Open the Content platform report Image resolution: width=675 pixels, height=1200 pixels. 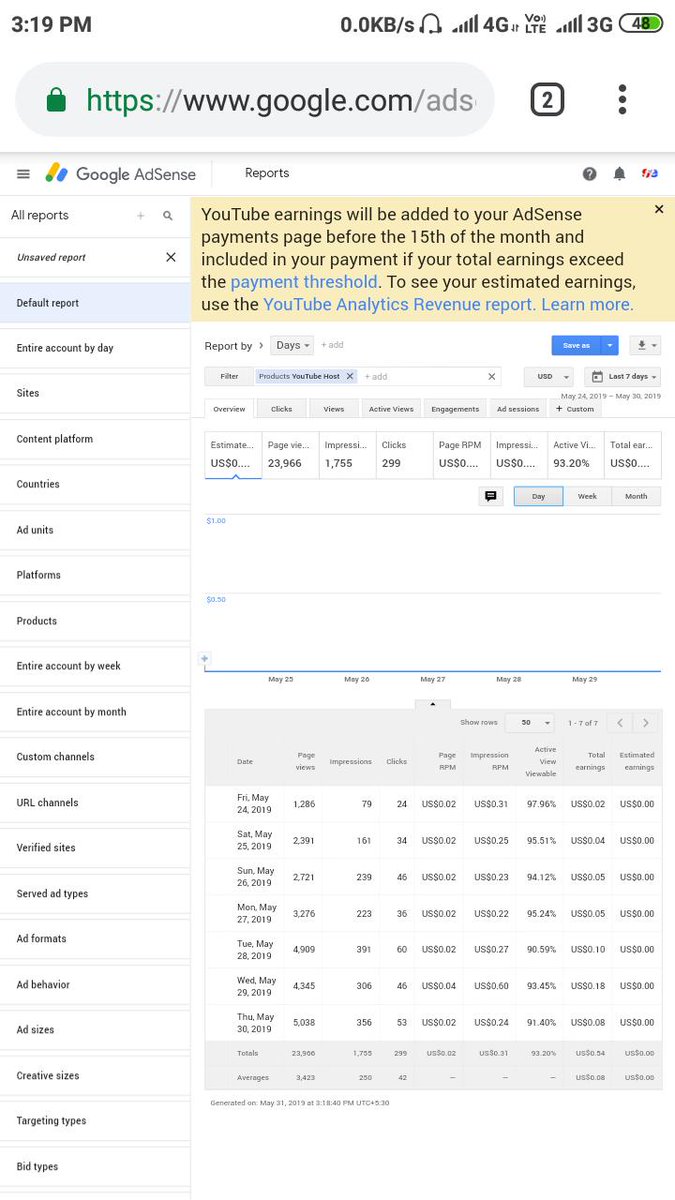(x=95, y=439)
